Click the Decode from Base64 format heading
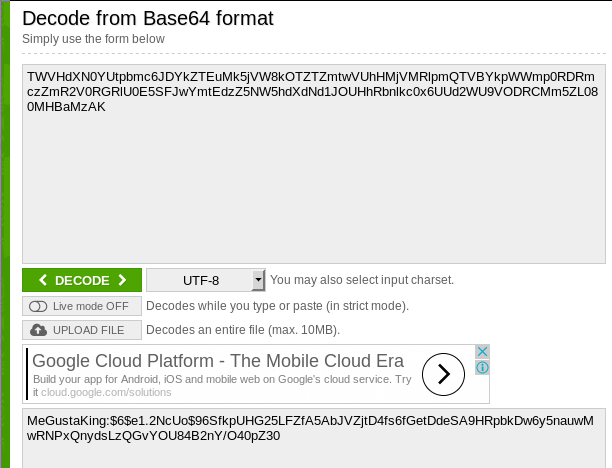Viewport: 612px width, 468px height. 148,18
